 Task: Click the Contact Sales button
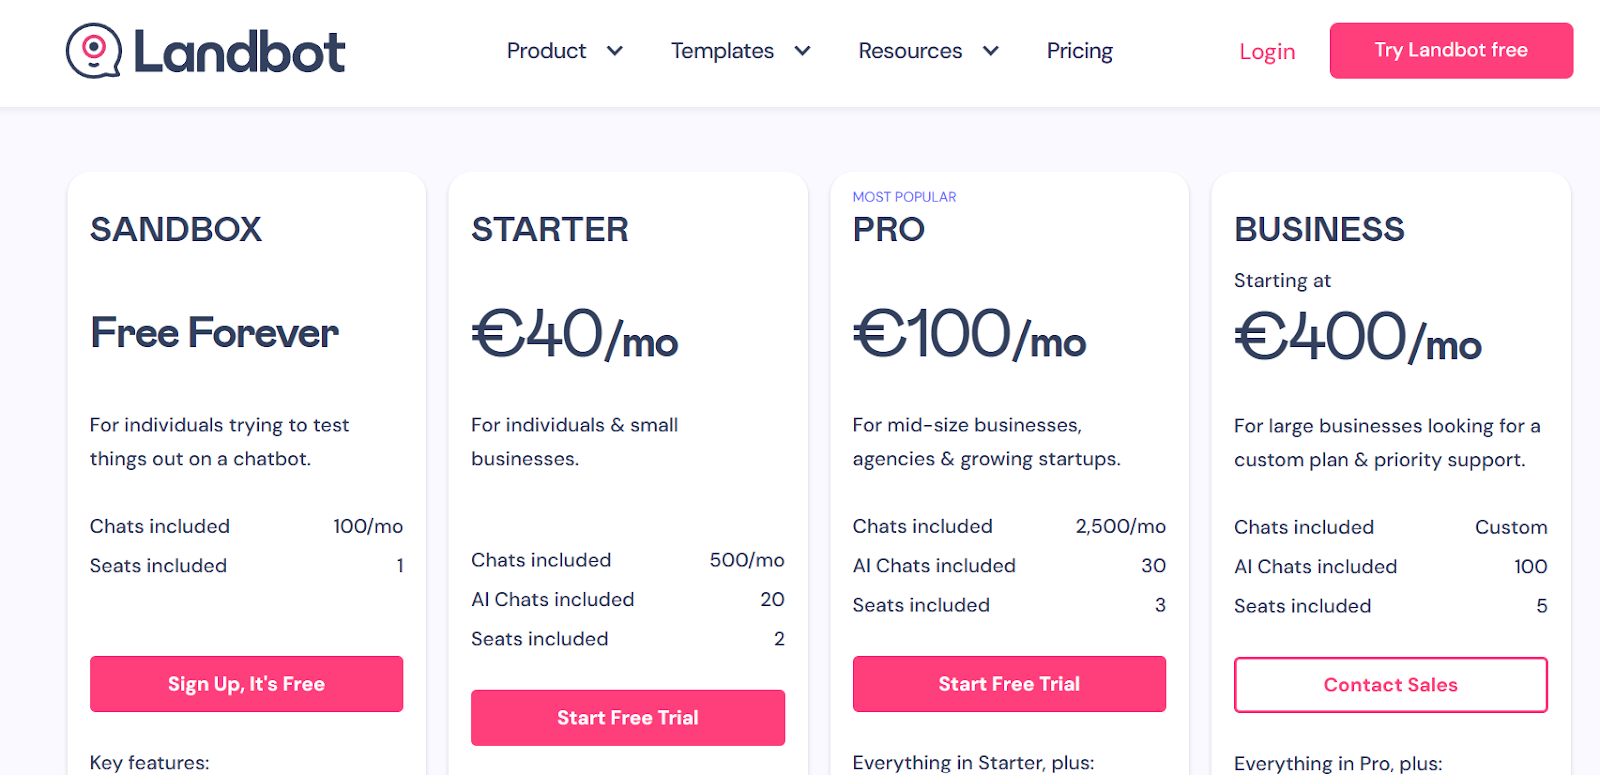point(1390,685)
